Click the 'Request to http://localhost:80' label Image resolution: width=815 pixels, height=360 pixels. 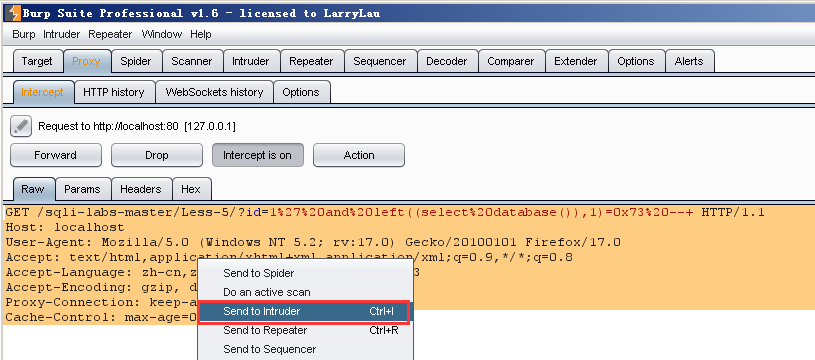point(137,126)
